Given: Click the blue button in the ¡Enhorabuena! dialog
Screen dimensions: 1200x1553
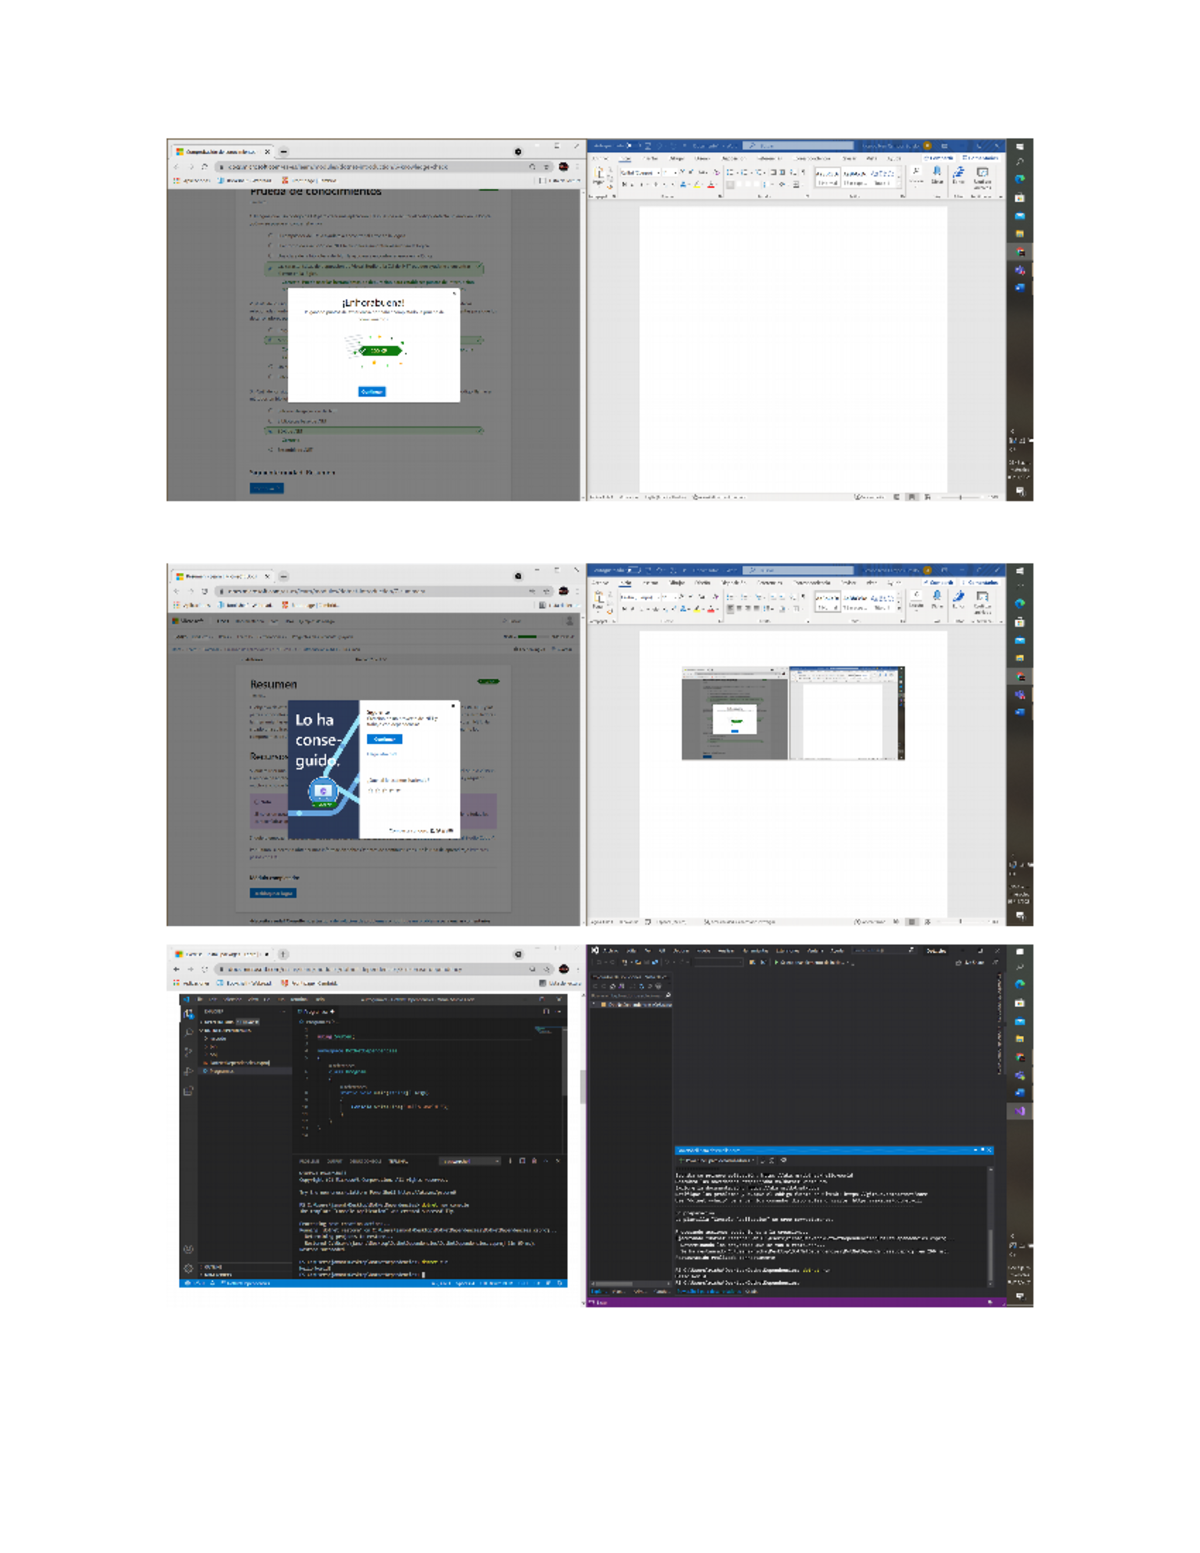Looking at the screenshot, I should [x=371, y=391].
